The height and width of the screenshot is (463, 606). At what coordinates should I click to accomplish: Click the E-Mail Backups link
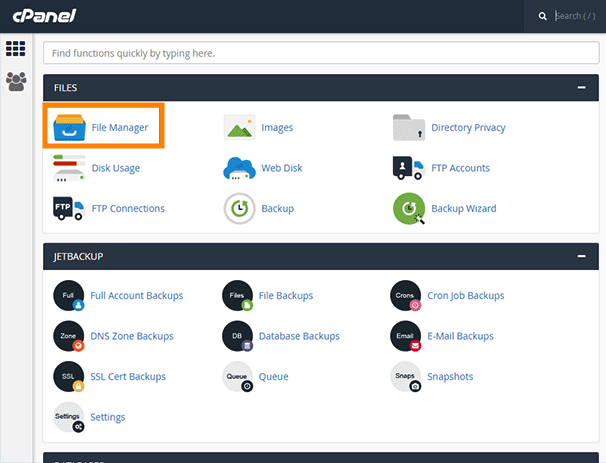[x=462, y=336]
